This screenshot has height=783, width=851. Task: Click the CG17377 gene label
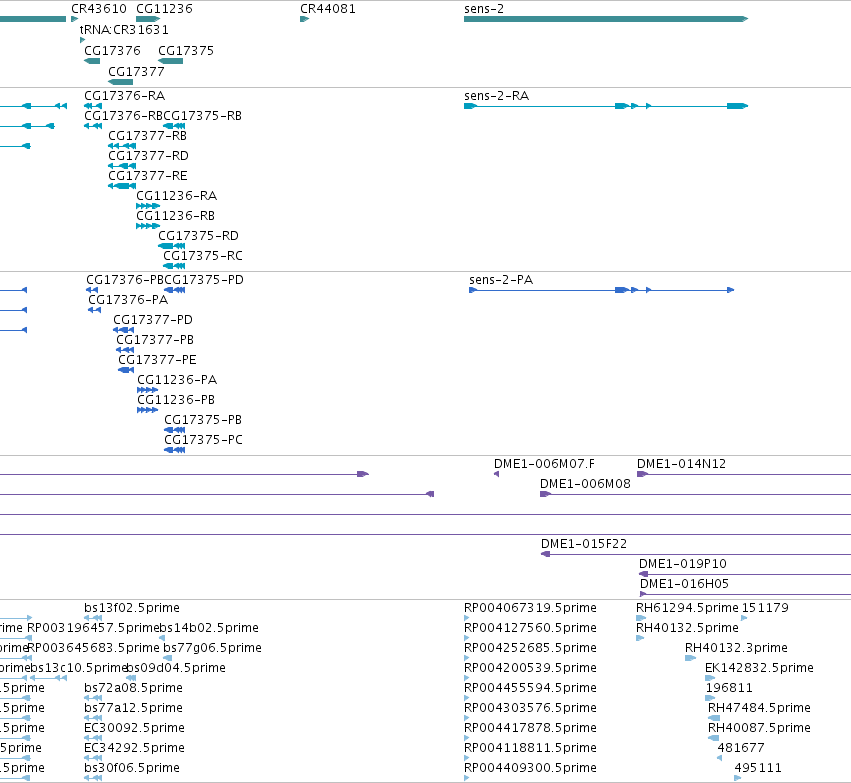coord(136,72)
